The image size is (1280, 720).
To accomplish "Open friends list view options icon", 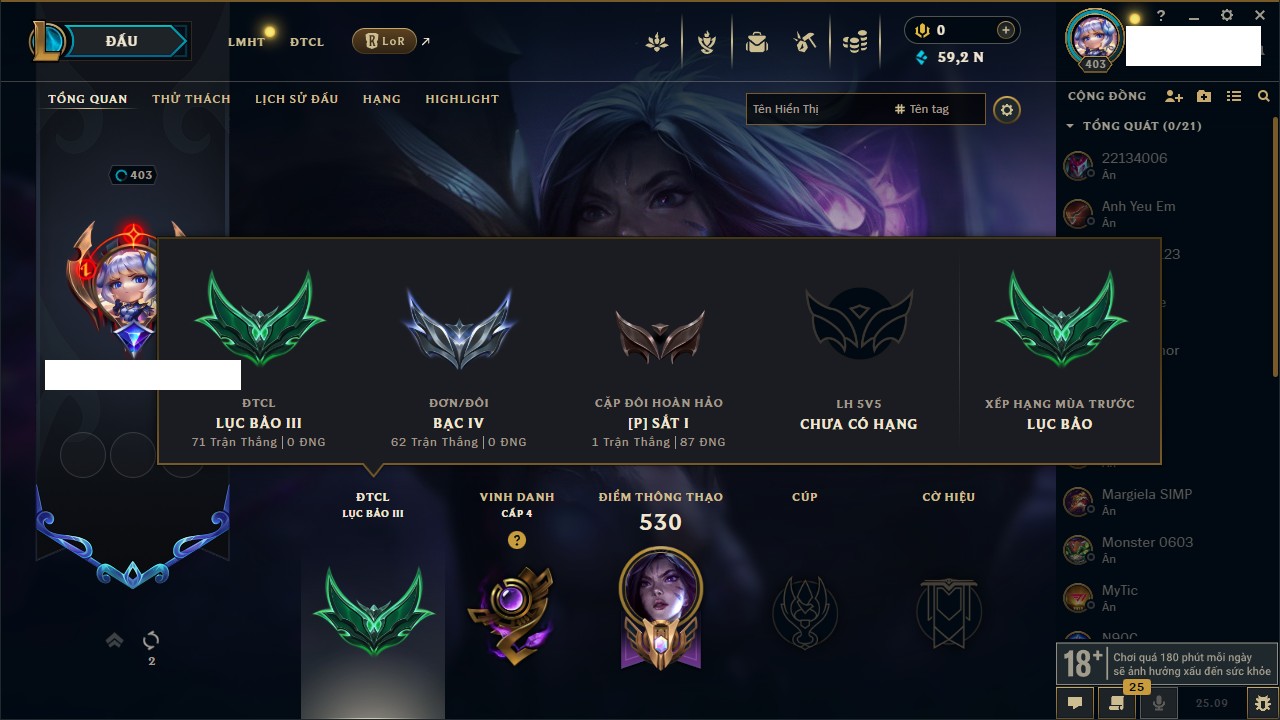I will pyautogui.click(x=1234, y=96).
